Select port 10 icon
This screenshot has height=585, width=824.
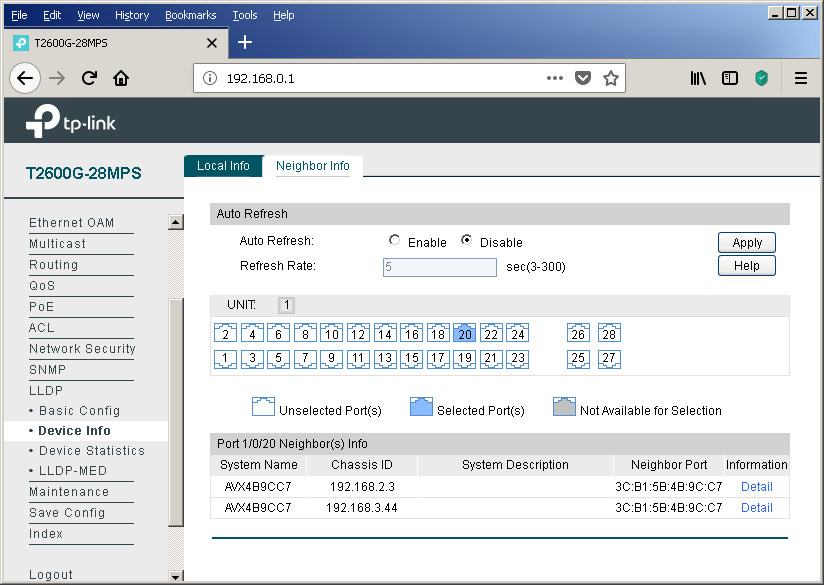(332, 333)
